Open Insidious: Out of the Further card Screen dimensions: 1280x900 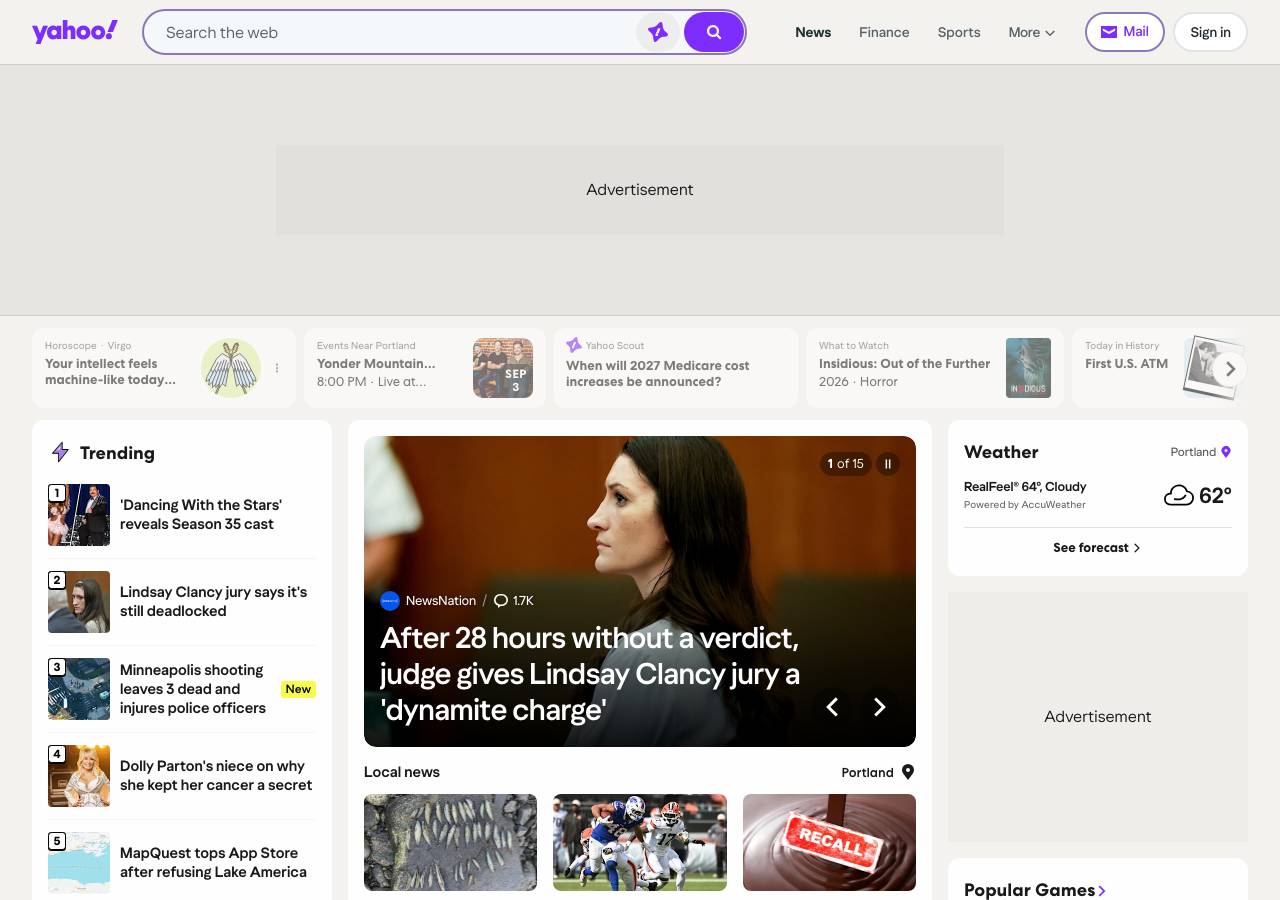[x=935, y=368]
